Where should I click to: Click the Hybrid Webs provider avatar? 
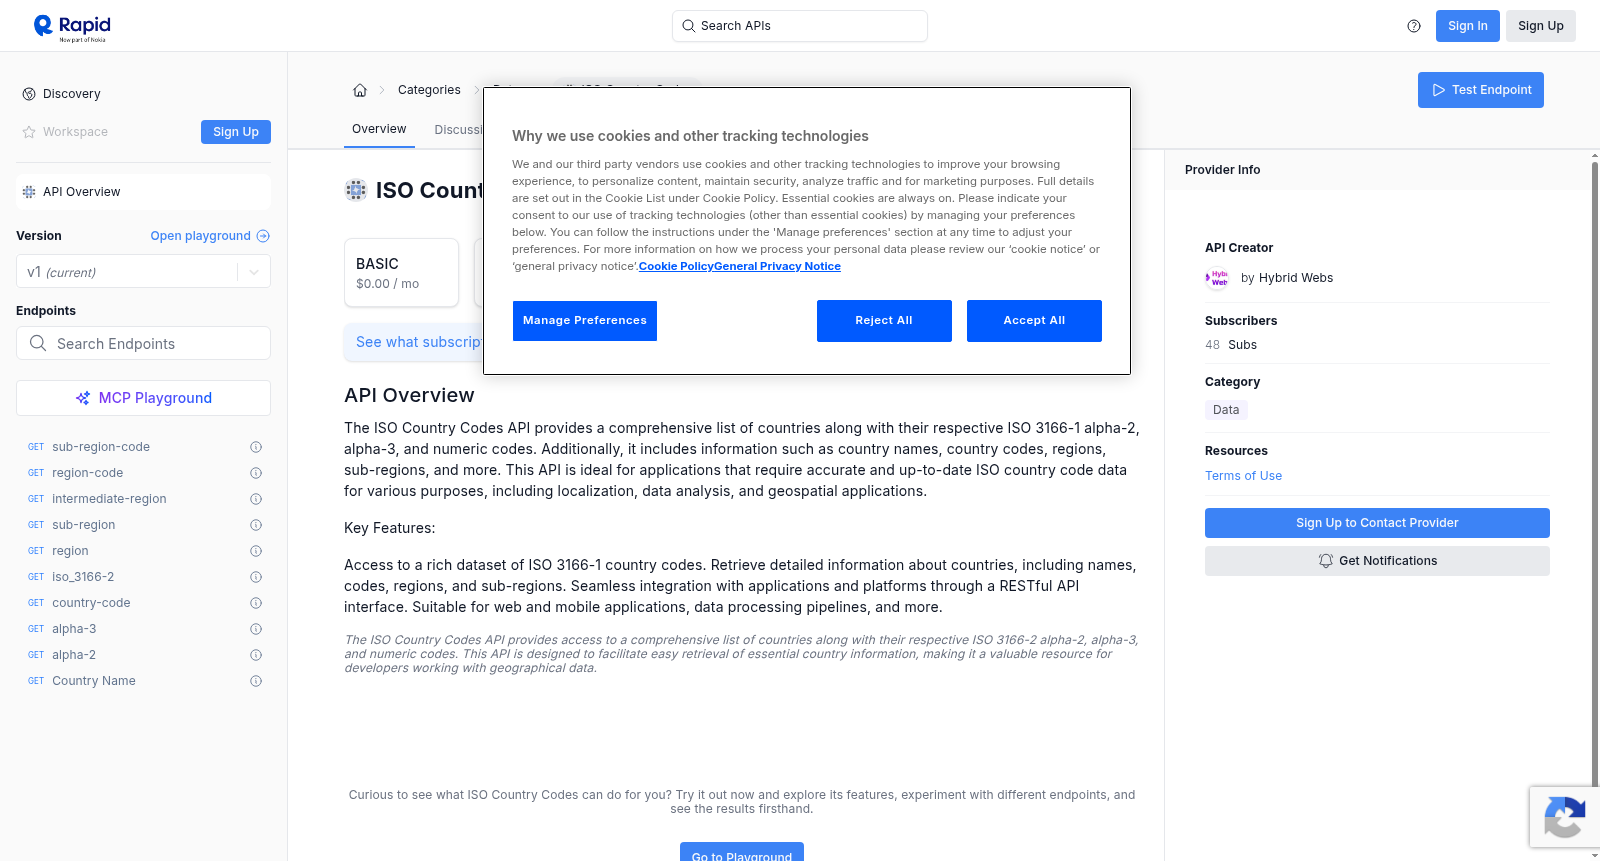(x=1217, y=278)
